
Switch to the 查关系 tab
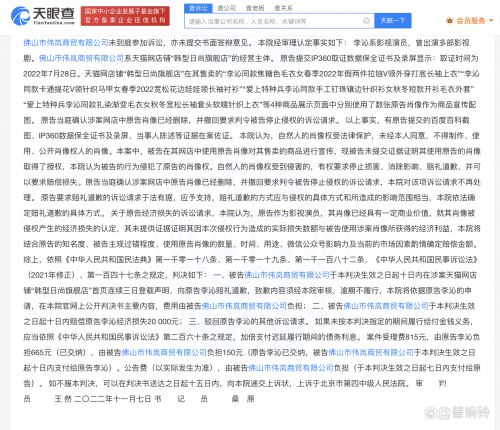283,8
